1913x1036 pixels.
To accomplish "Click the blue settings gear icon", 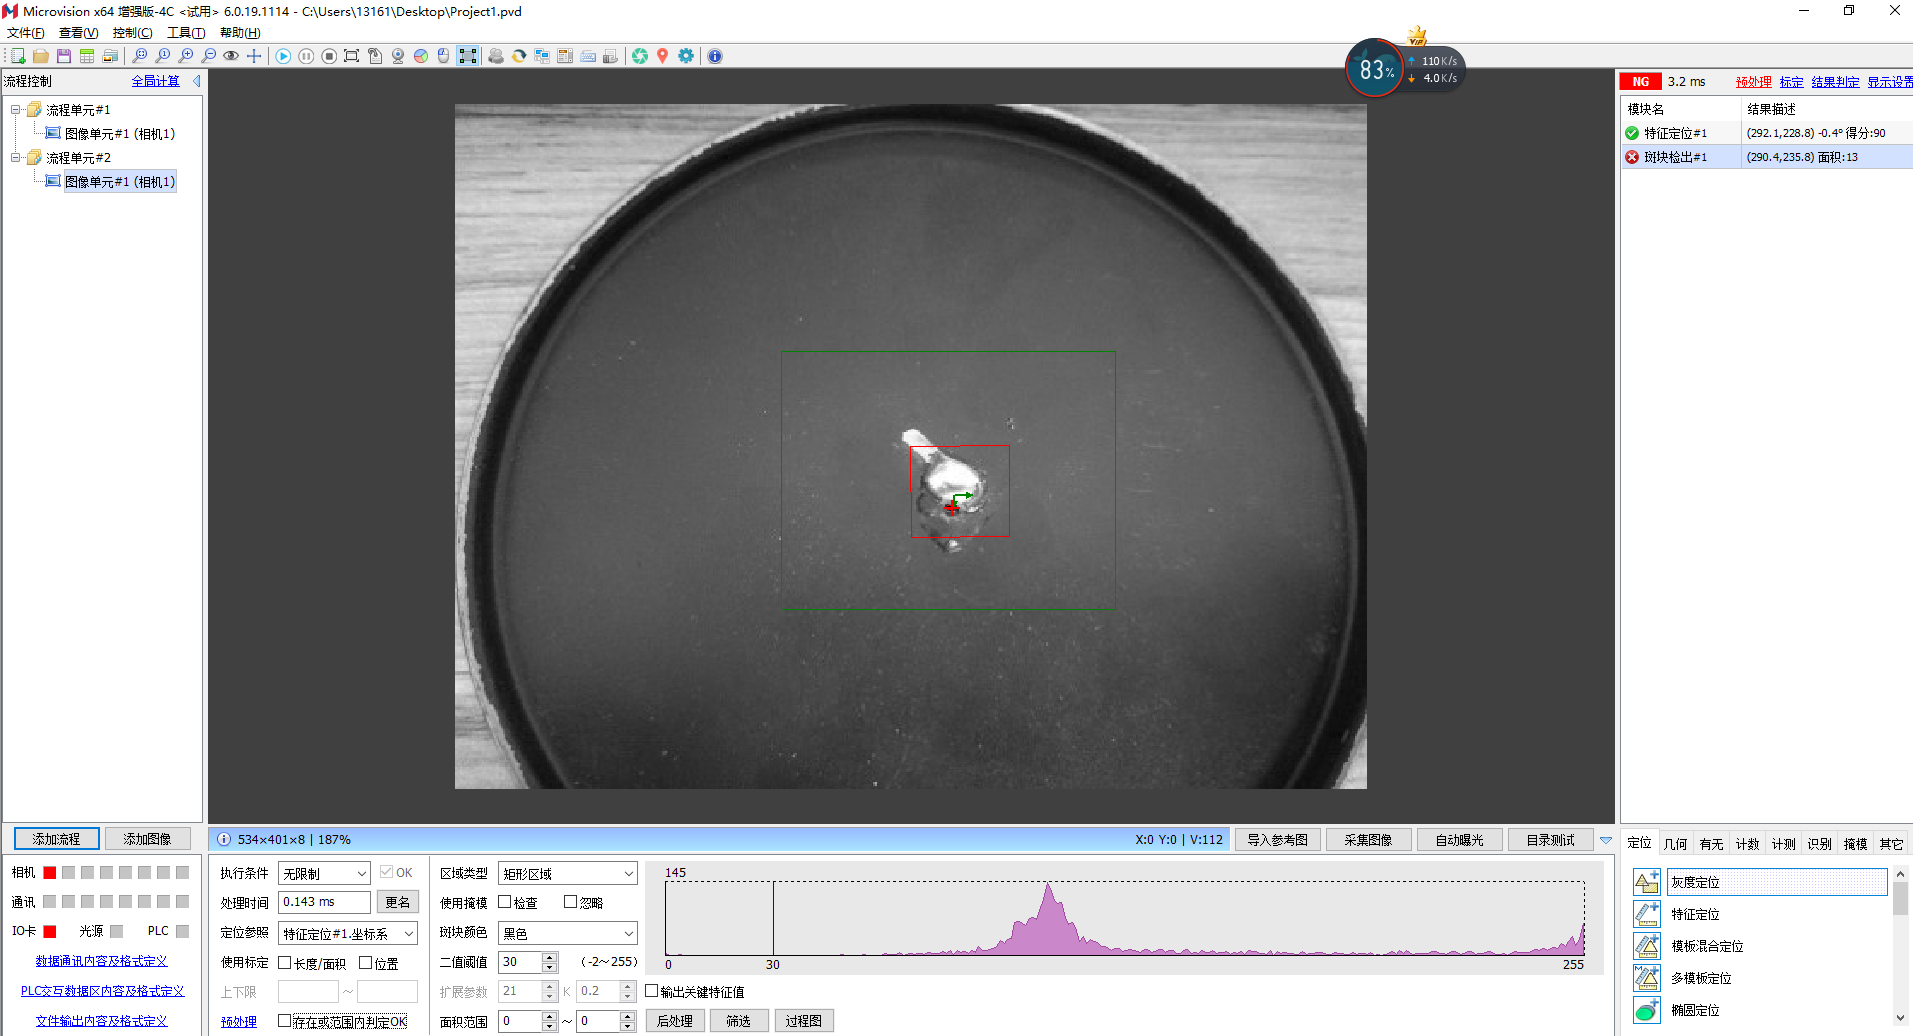I will click(x=686, y=56).
